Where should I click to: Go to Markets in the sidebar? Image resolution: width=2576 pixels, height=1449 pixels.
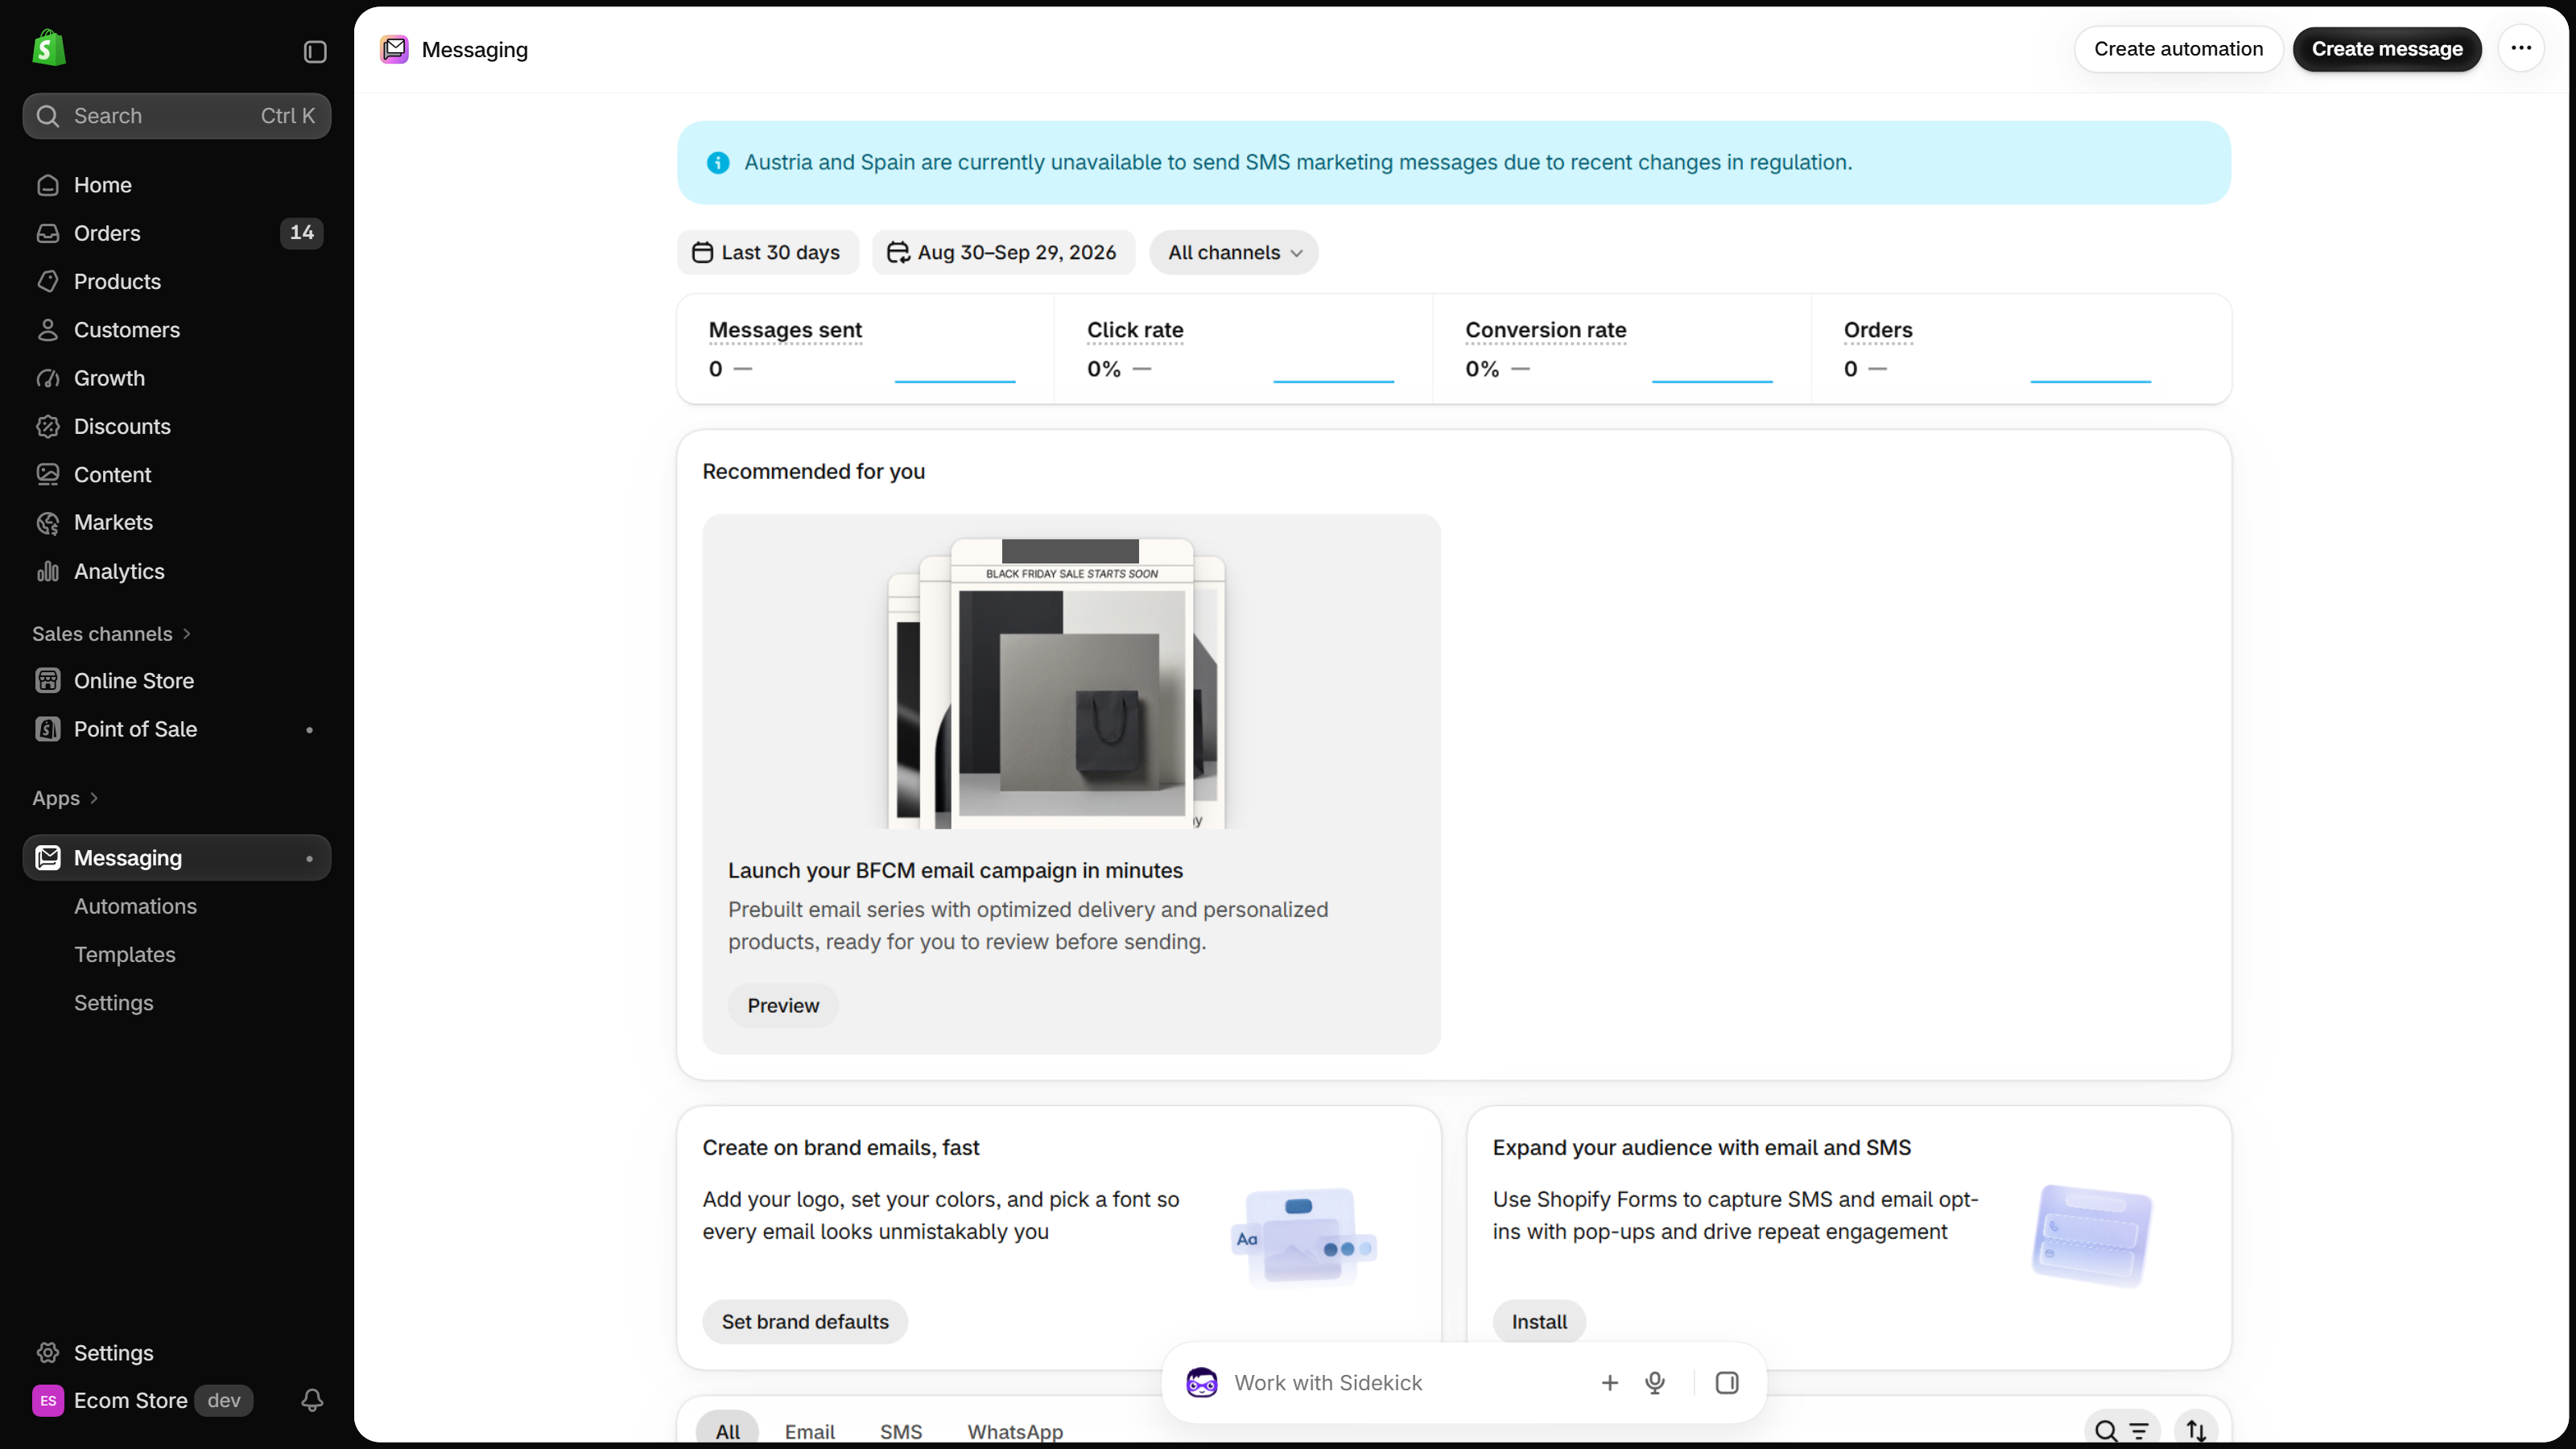(177, 522)
